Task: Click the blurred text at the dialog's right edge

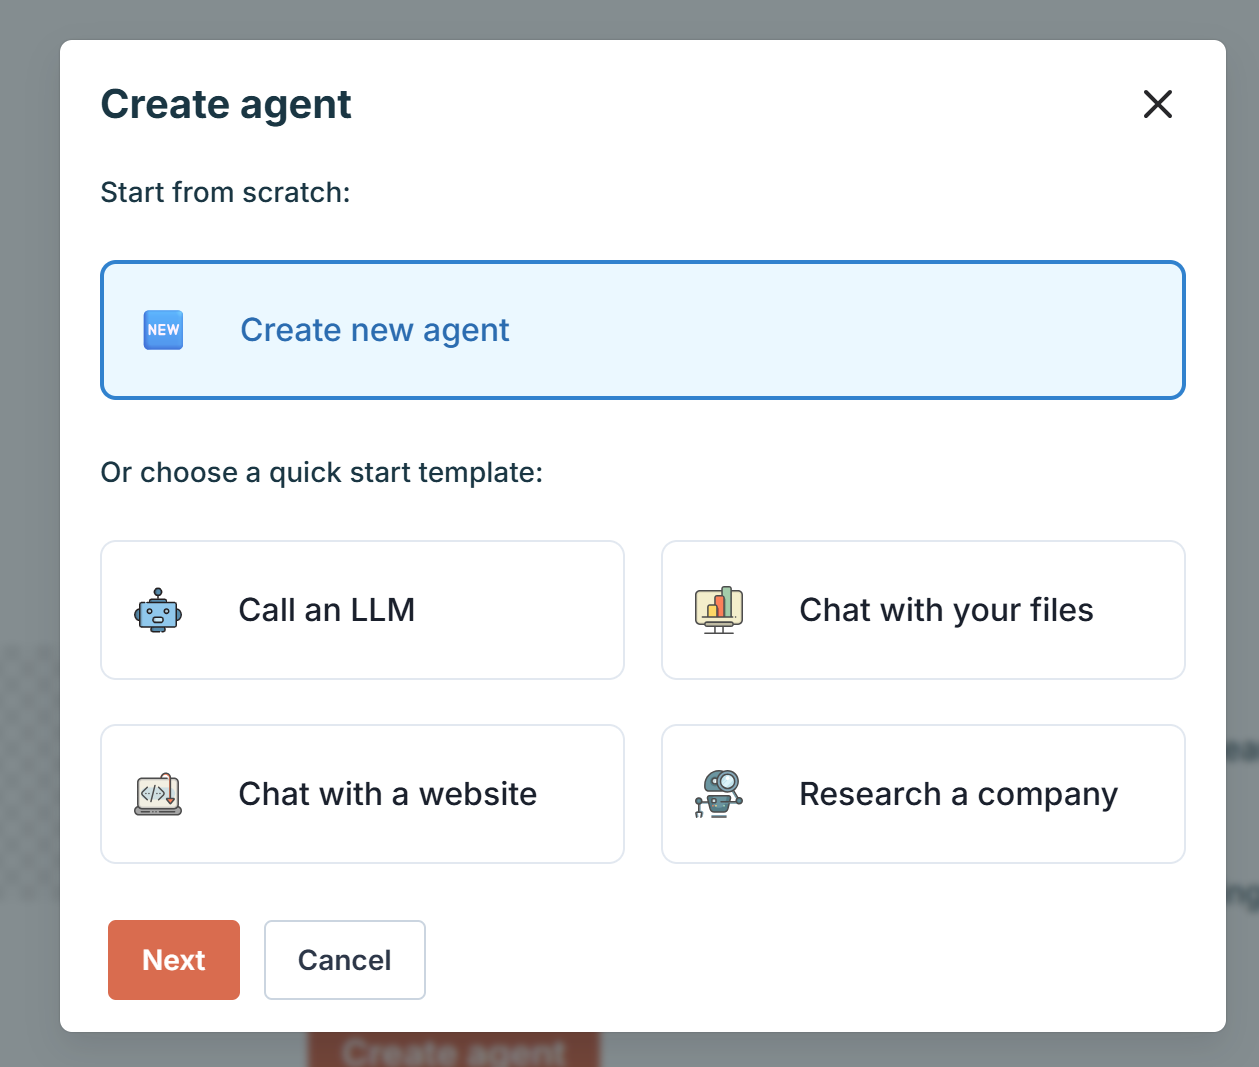Action: pos(1242,750)
